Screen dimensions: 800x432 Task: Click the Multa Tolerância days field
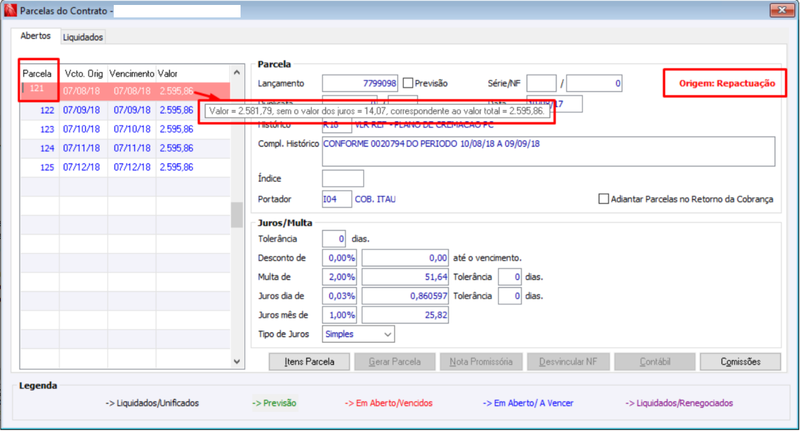tap(510, 277)
